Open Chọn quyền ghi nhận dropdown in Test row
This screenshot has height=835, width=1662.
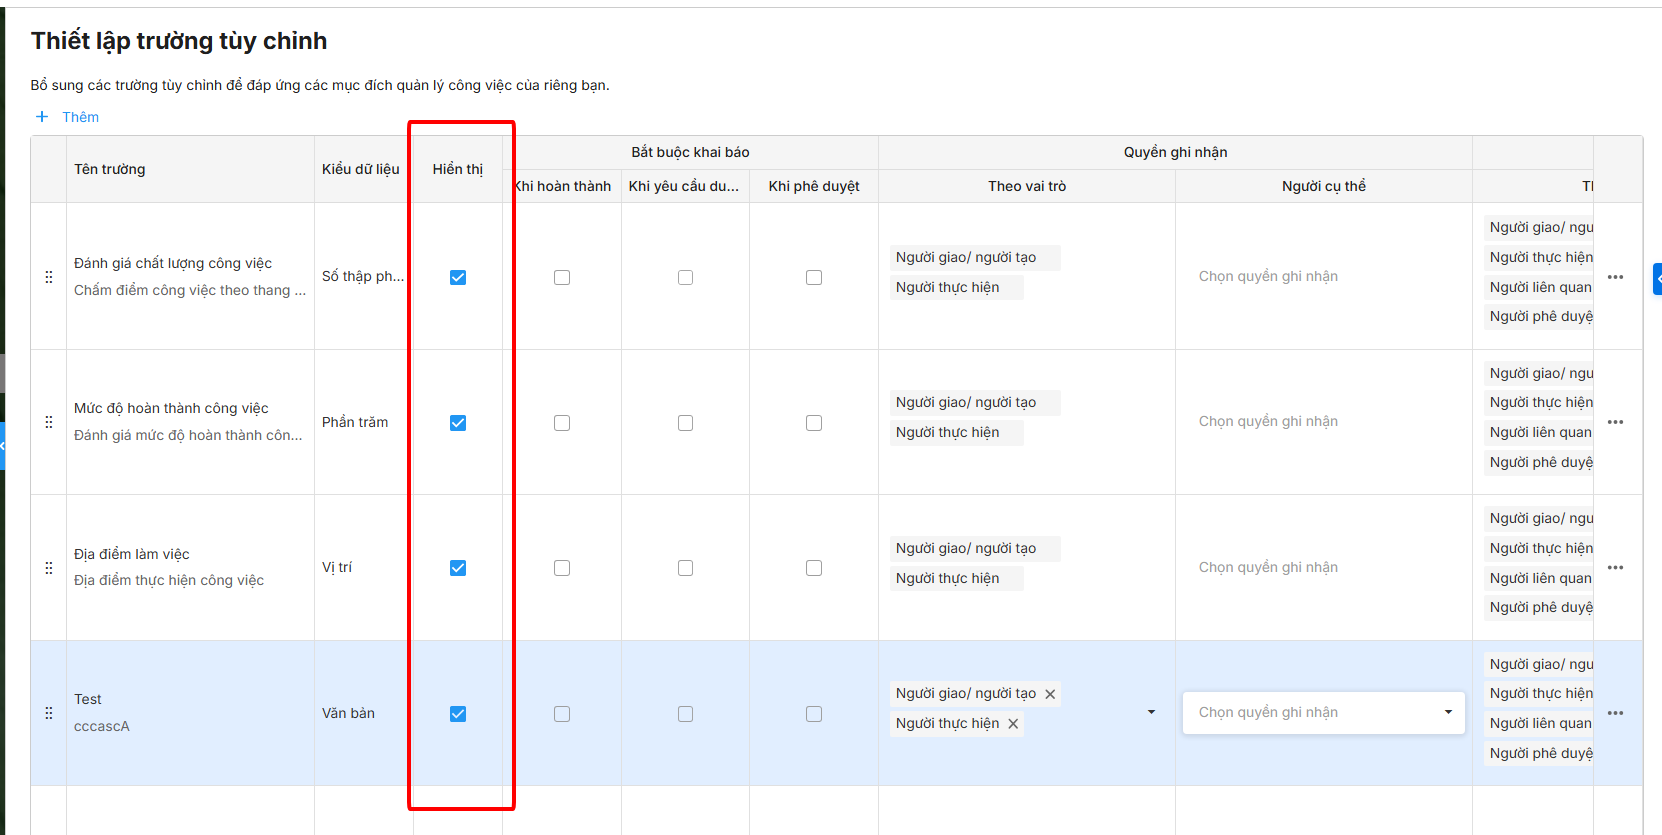(1323, 713)
